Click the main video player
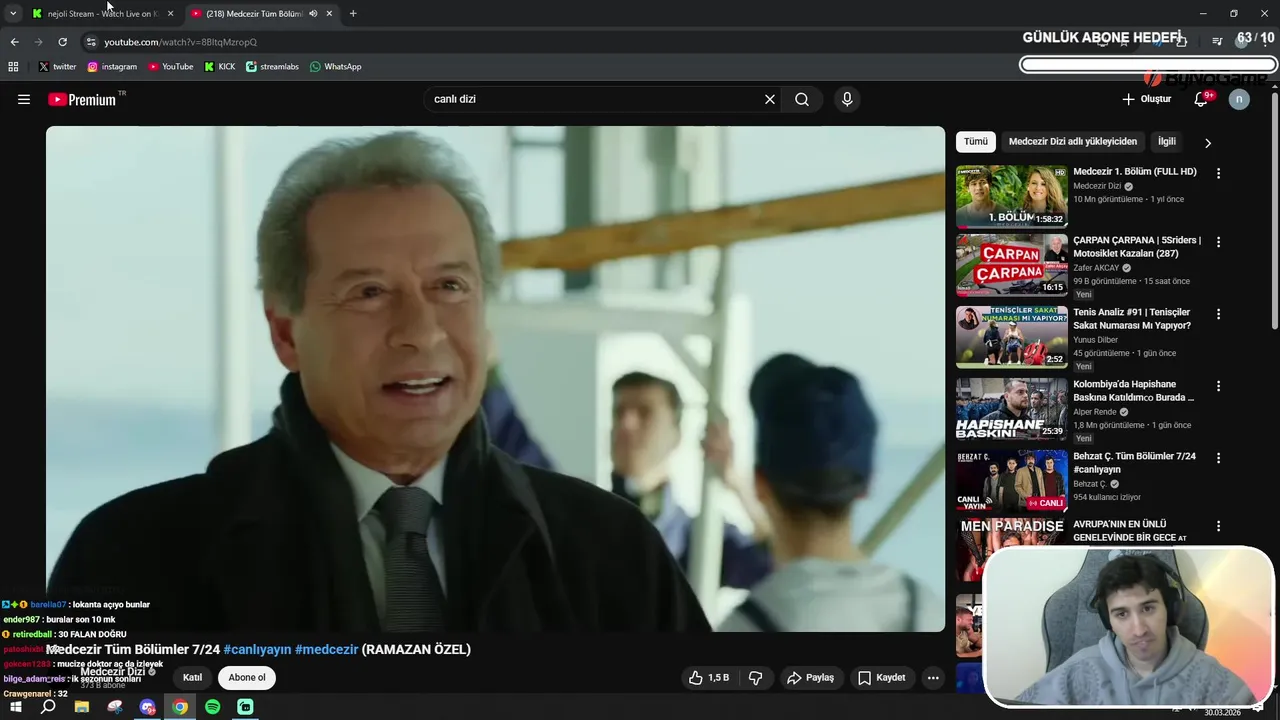 (495, 378)
